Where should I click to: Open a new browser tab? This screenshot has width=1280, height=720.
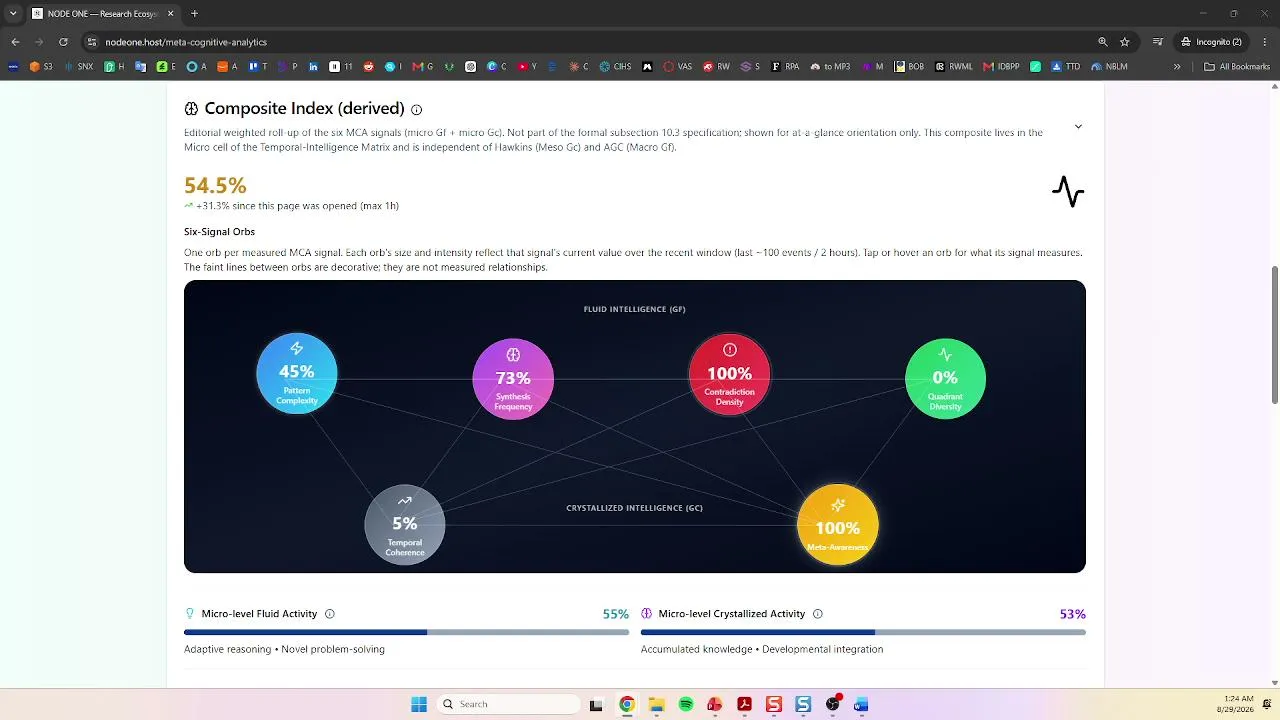point(194,14)
